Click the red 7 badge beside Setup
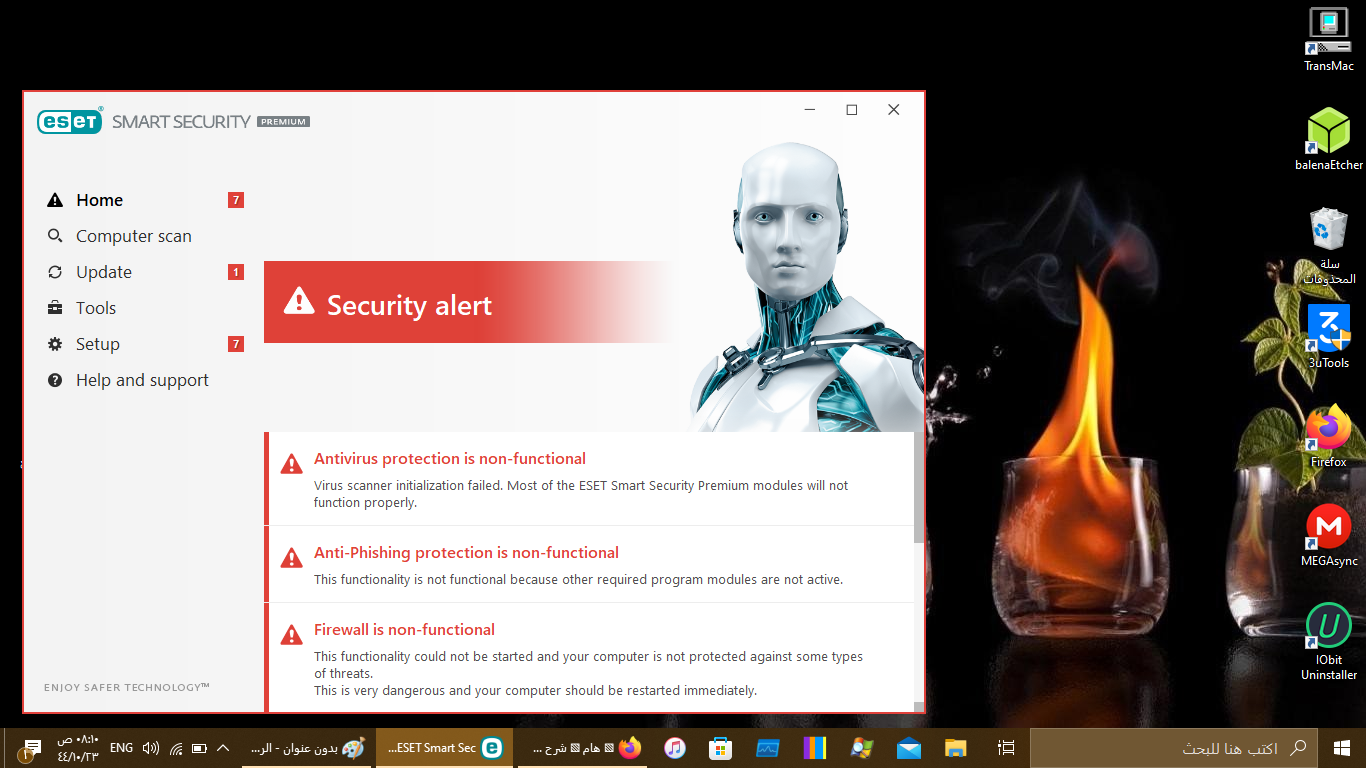 click(236, 344)
